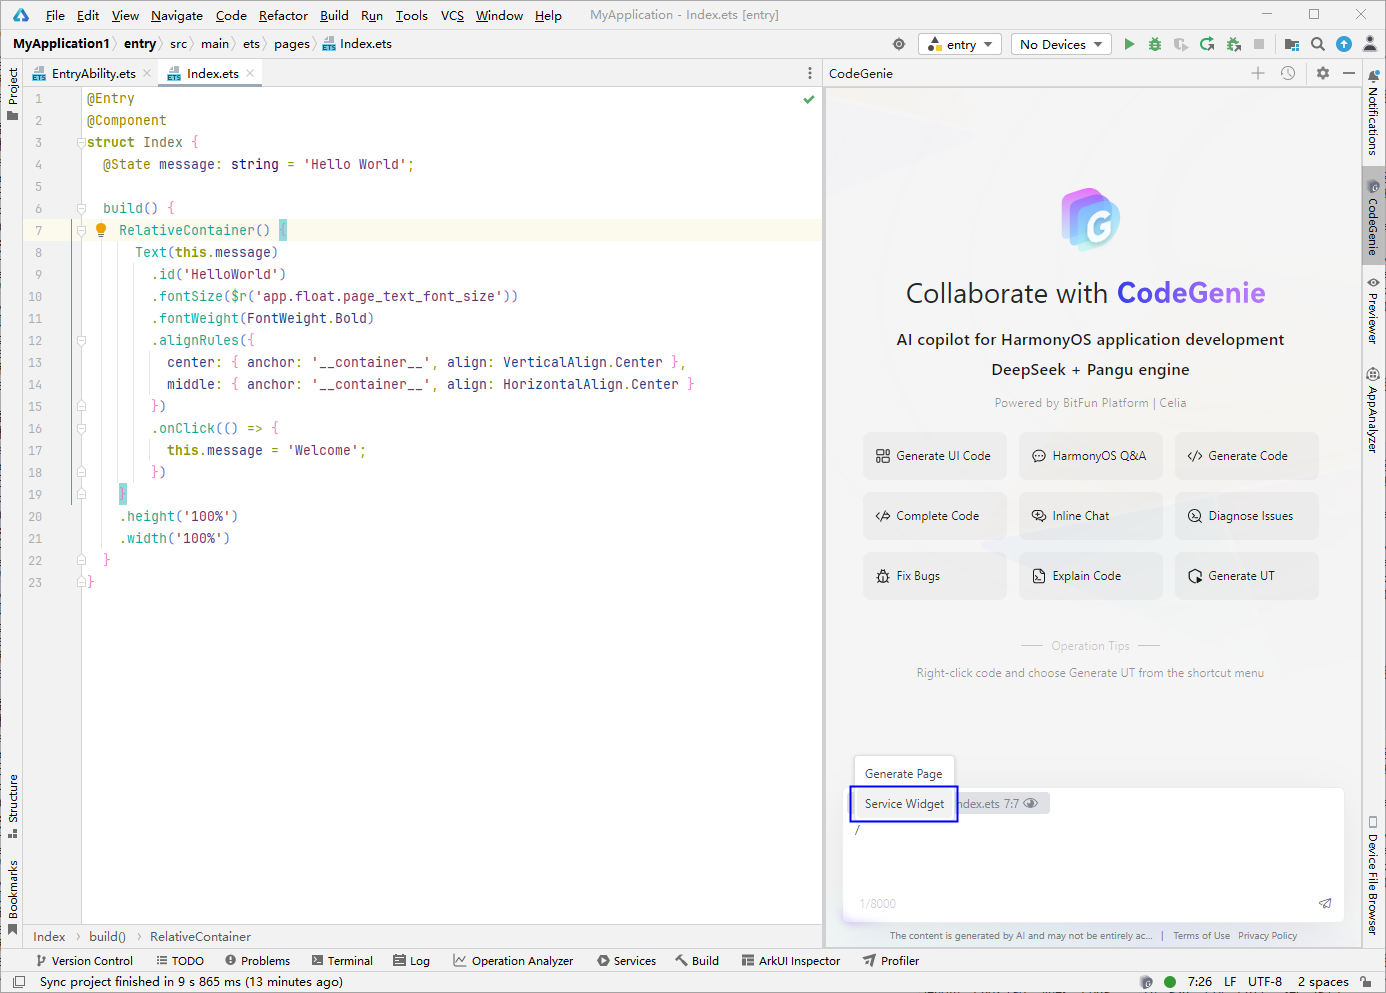Open the No Devices device selector
Viewport: 1386px width, 993px height.
tap(1060, 43)
